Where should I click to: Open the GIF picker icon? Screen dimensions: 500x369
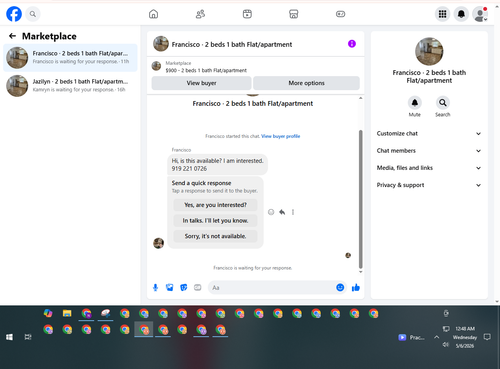[198, 287]
